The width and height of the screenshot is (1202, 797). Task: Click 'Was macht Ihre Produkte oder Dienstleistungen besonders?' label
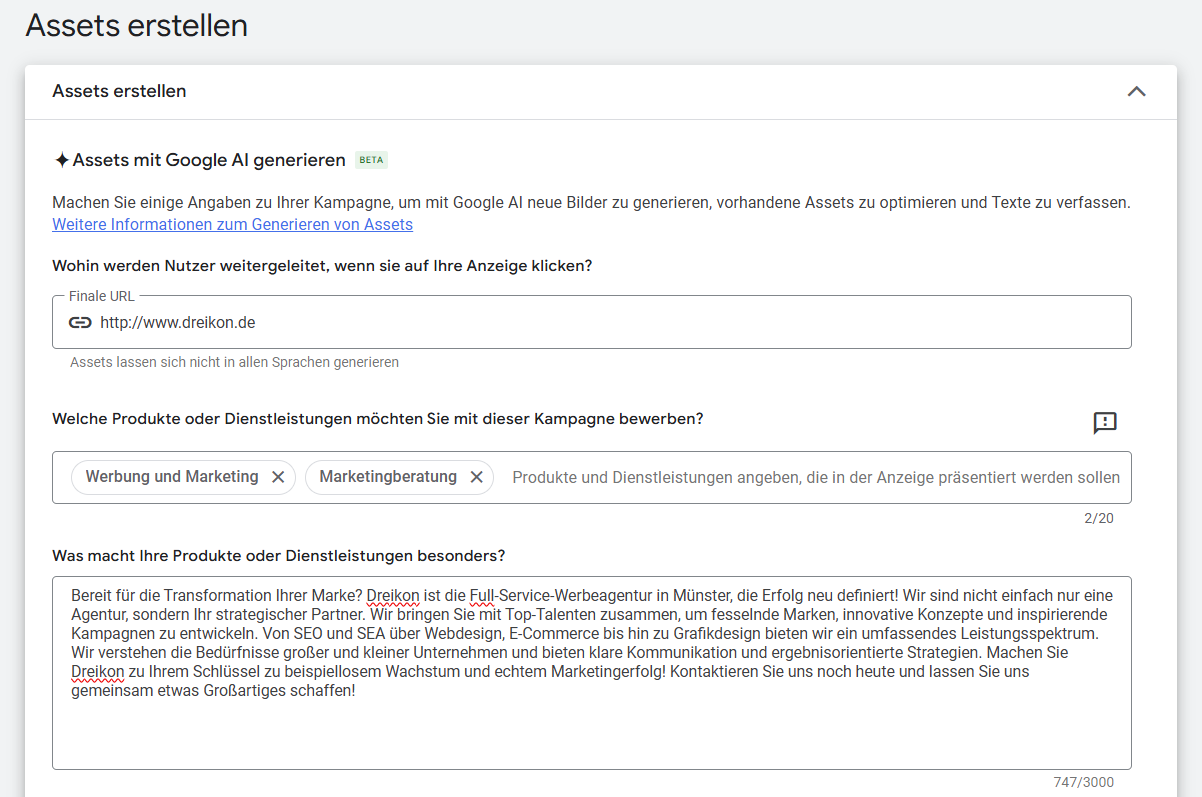click(279, 555)
